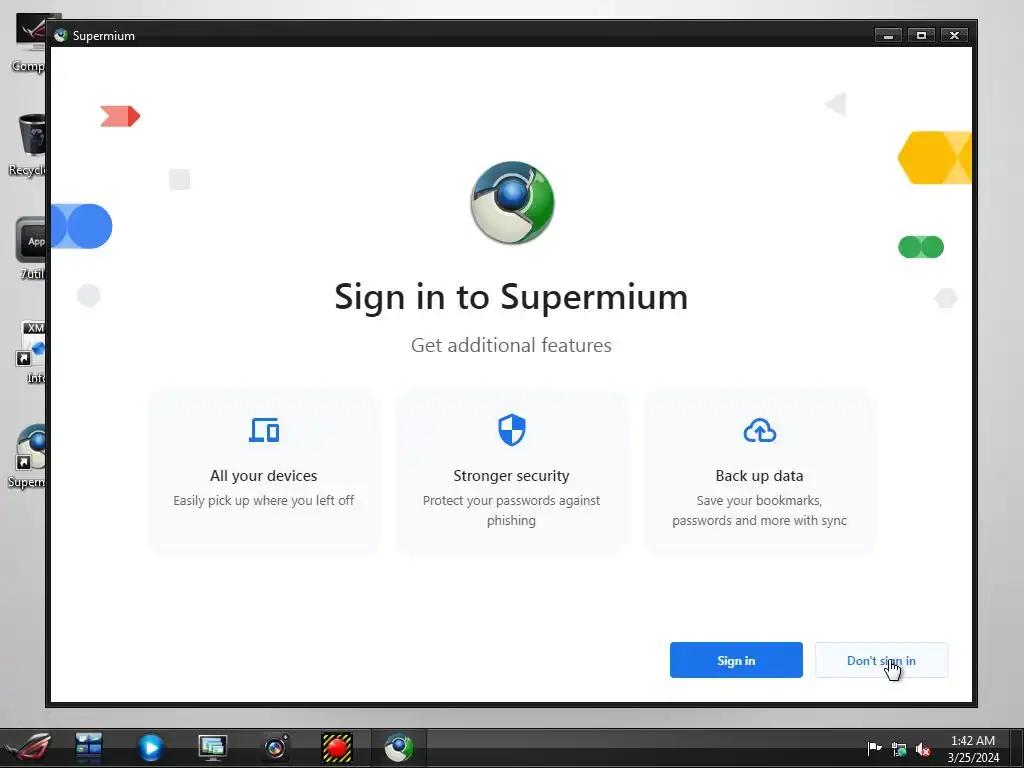The width and height of the screenshot is (1024, 768).
Task: Launch media player from the taskbar
Action: coord(150,748)
